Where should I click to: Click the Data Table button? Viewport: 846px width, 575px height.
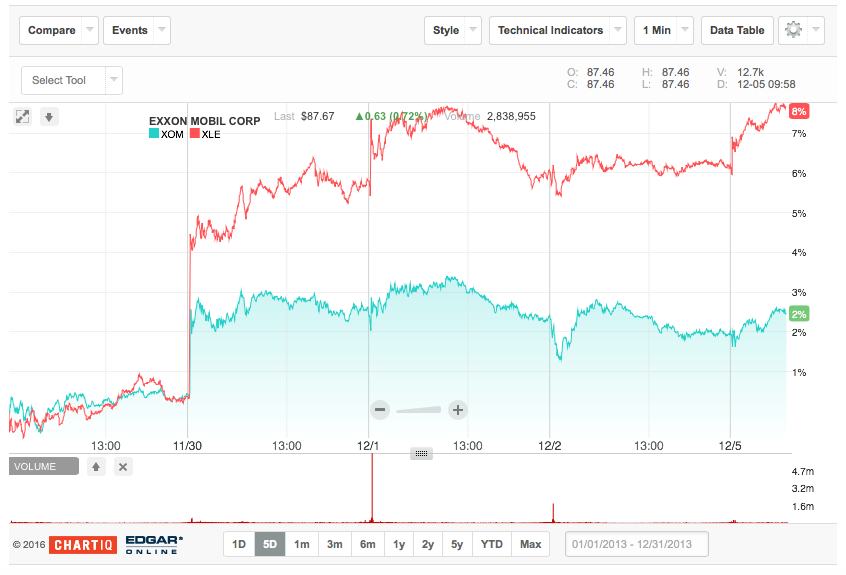[737, 30]
